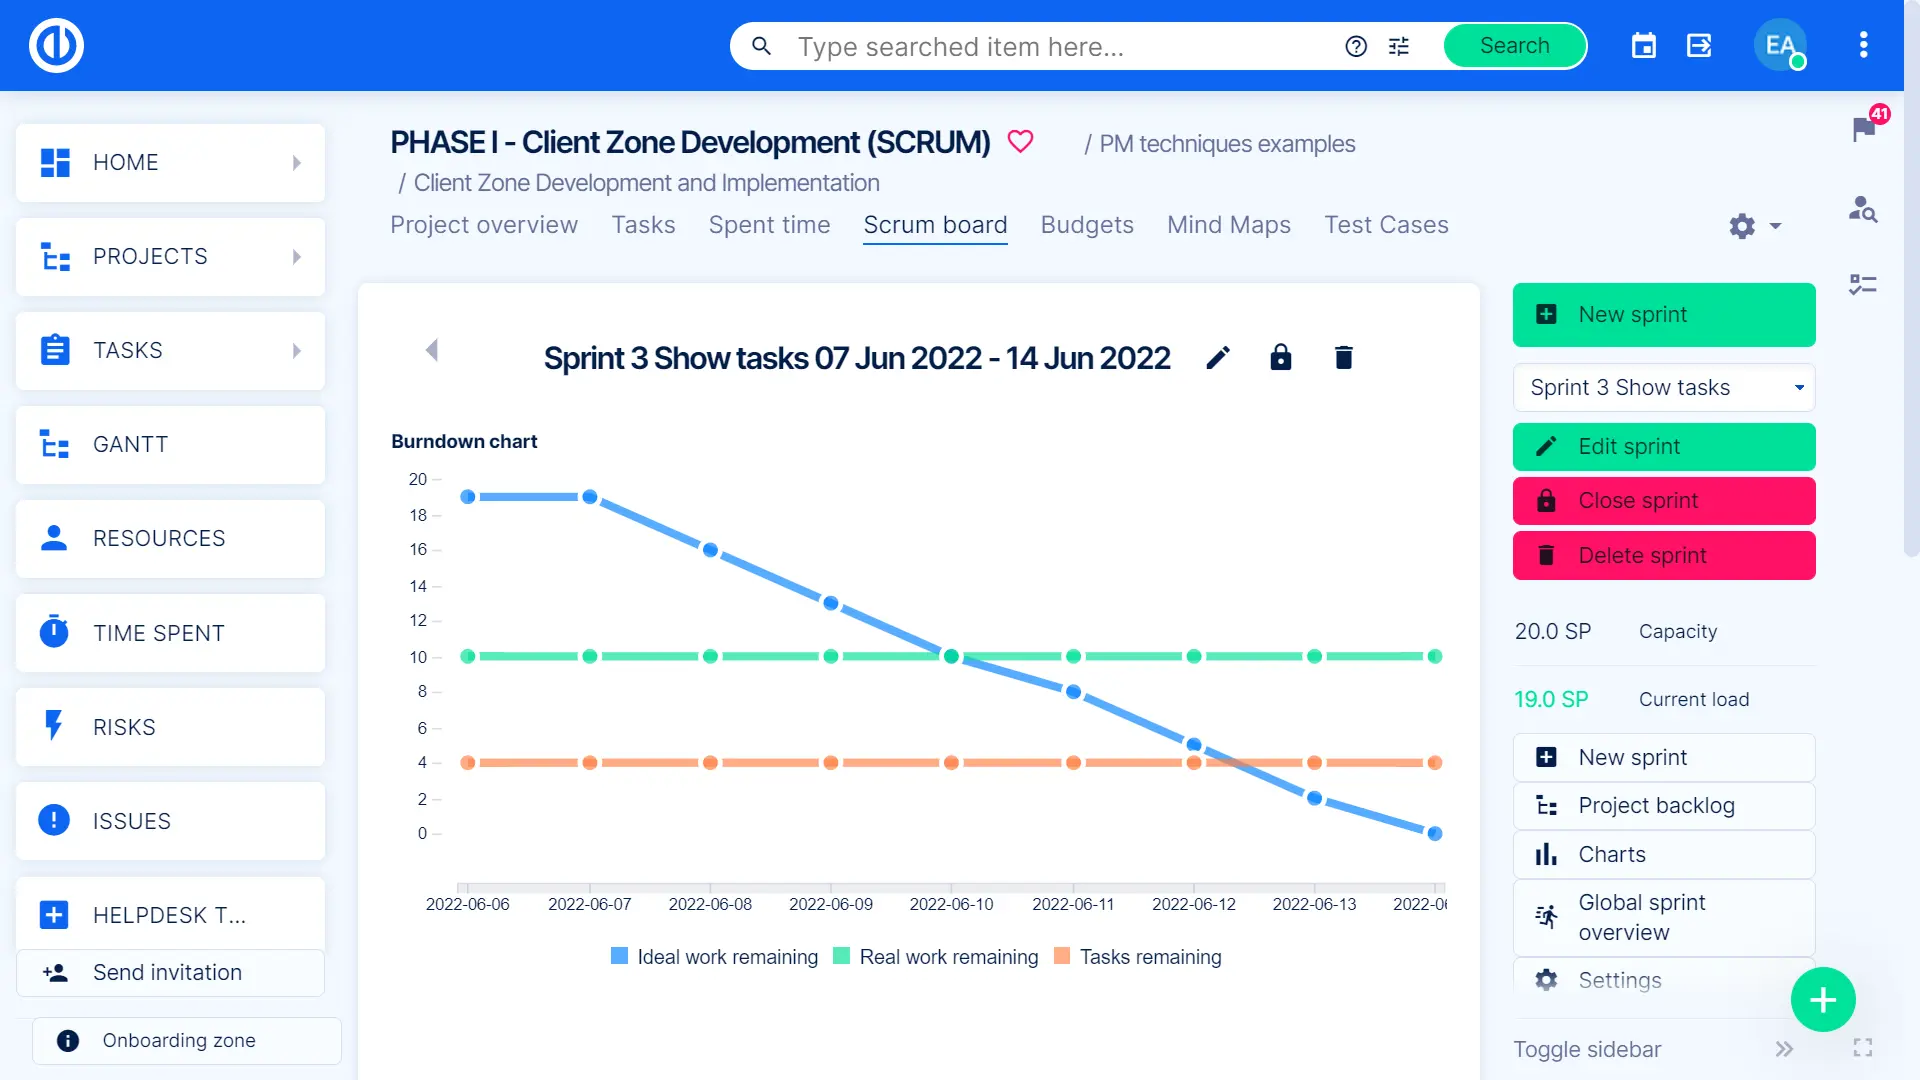Toggle Tasks remaining legend item
1920x1080 pixels.
pos(1138,957)
